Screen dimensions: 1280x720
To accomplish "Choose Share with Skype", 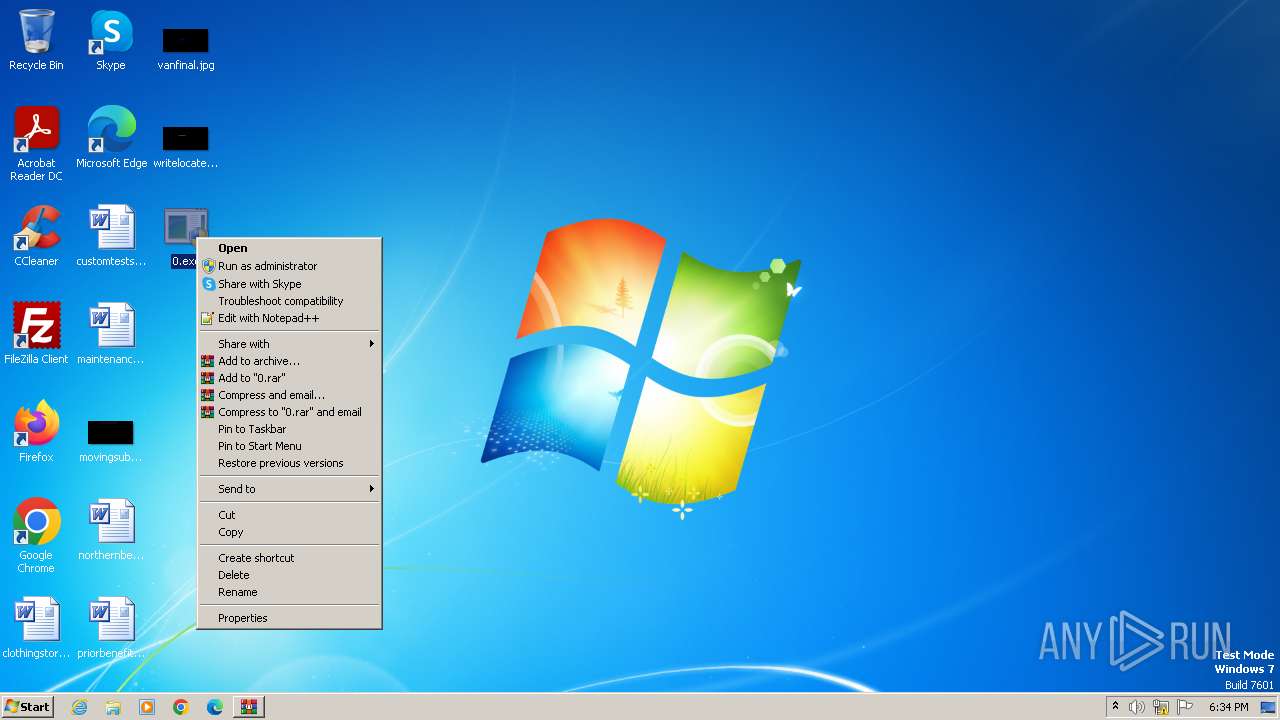I will click(x=290, y=284).
